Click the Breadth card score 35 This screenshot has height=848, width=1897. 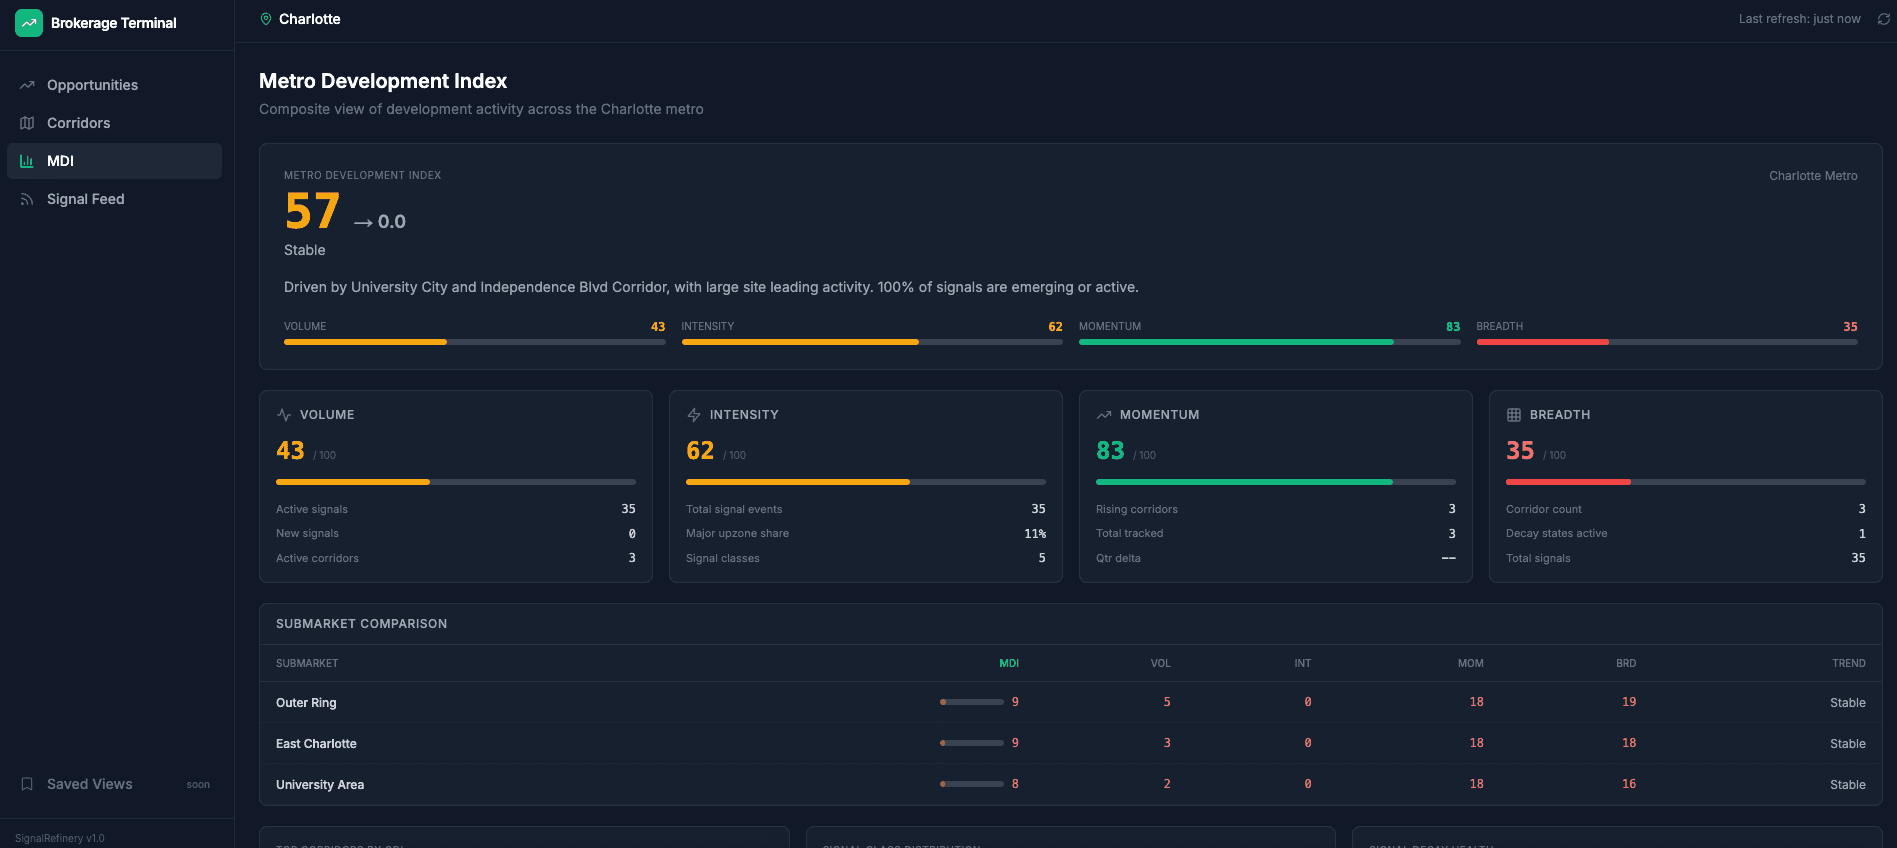1520,451
